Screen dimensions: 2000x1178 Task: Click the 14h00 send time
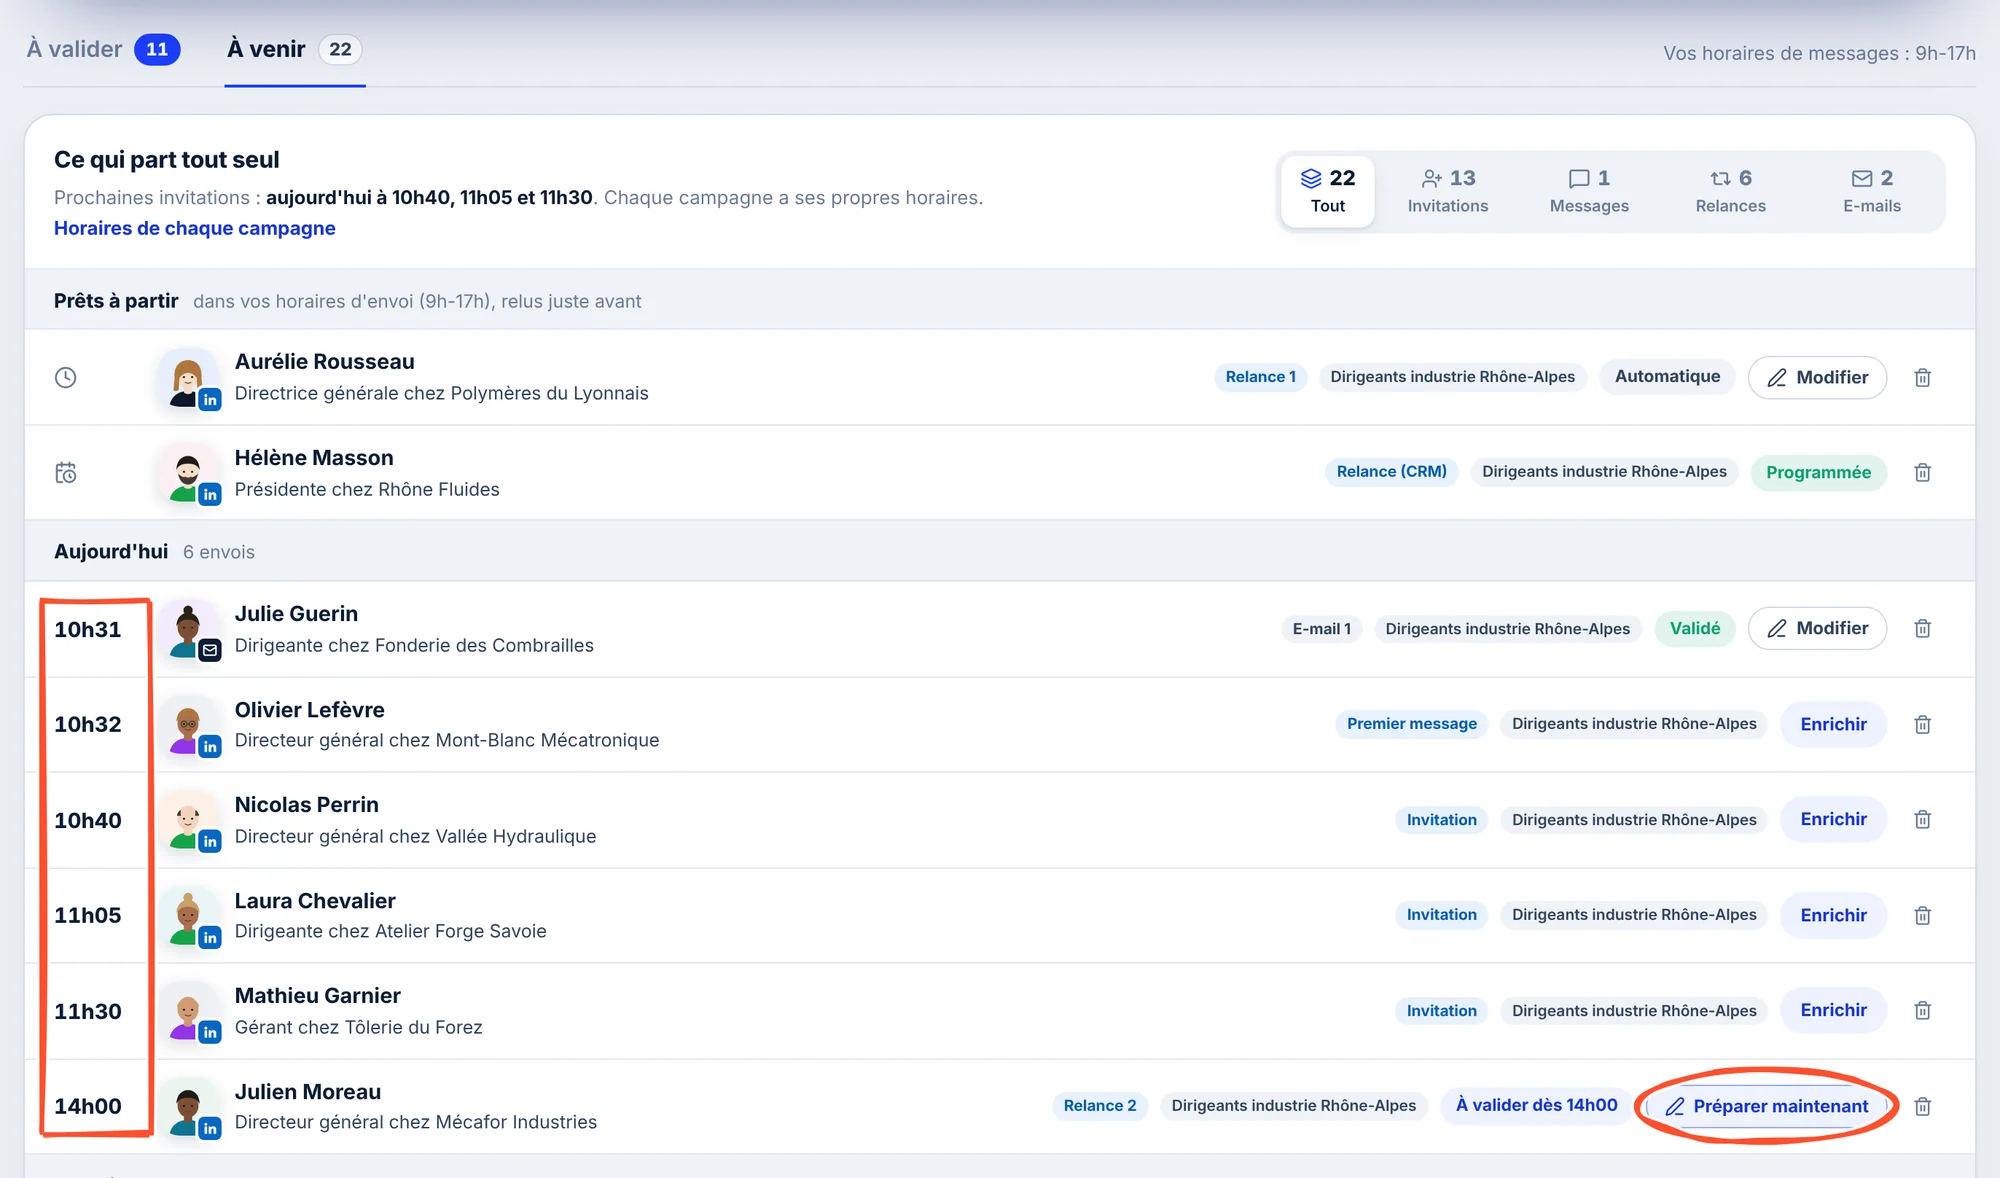tap(88, 1106)
